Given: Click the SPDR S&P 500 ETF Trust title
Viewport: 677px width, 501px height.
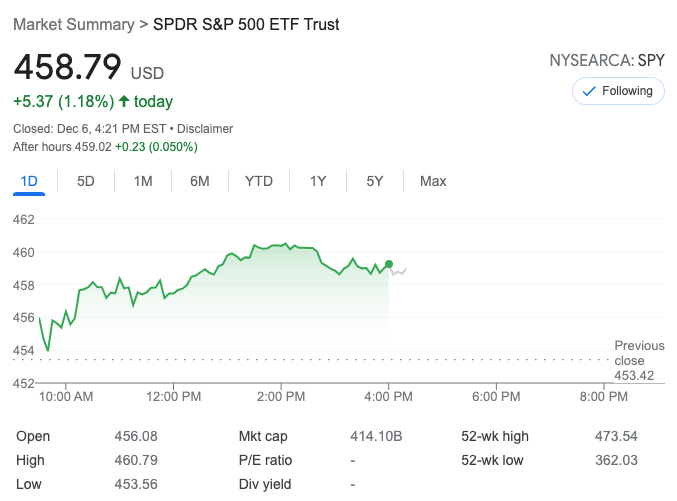Looking at the screenshot, I should pyautogui.click(x=246, y=24).
